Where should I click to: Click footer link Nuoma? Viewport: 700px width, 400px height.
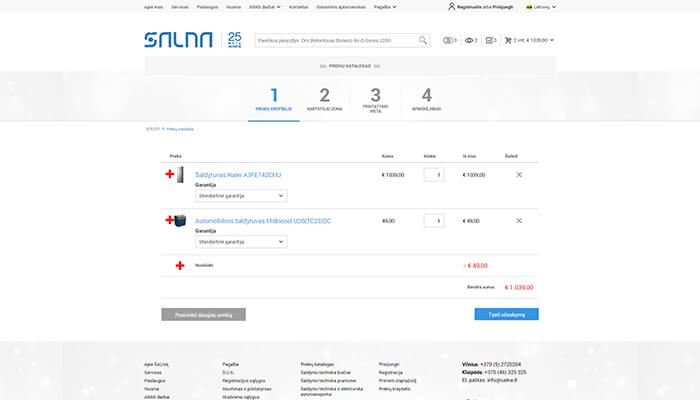(x=151, y=389)
